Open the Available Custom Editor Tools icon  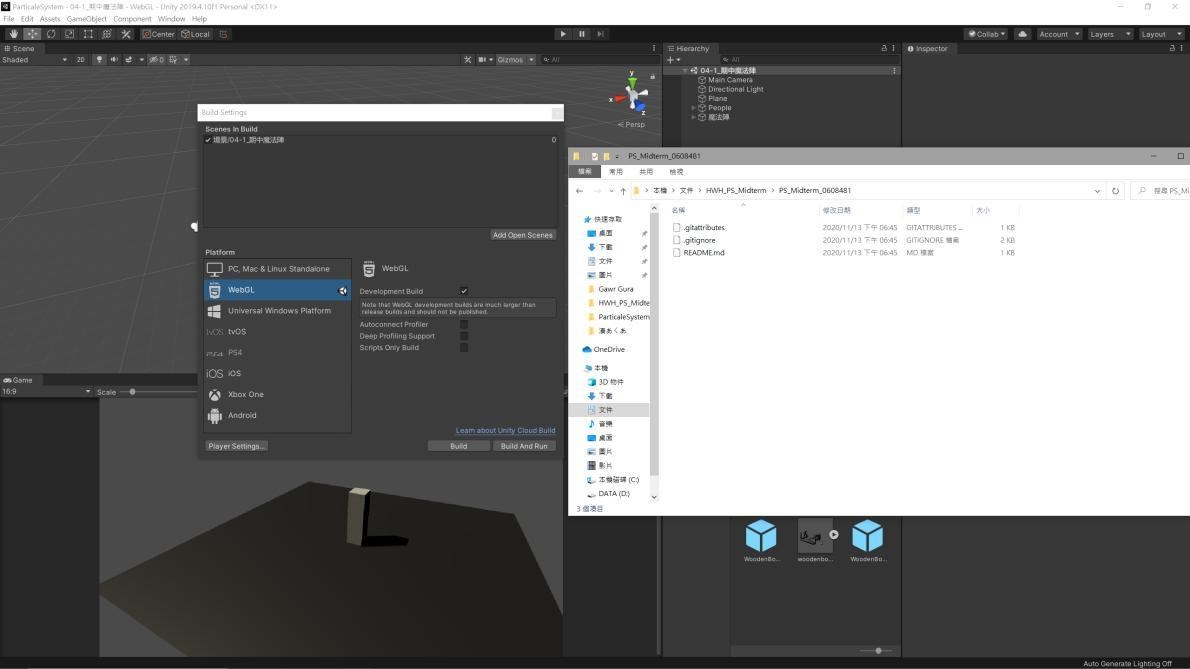[x=126, y=33]
